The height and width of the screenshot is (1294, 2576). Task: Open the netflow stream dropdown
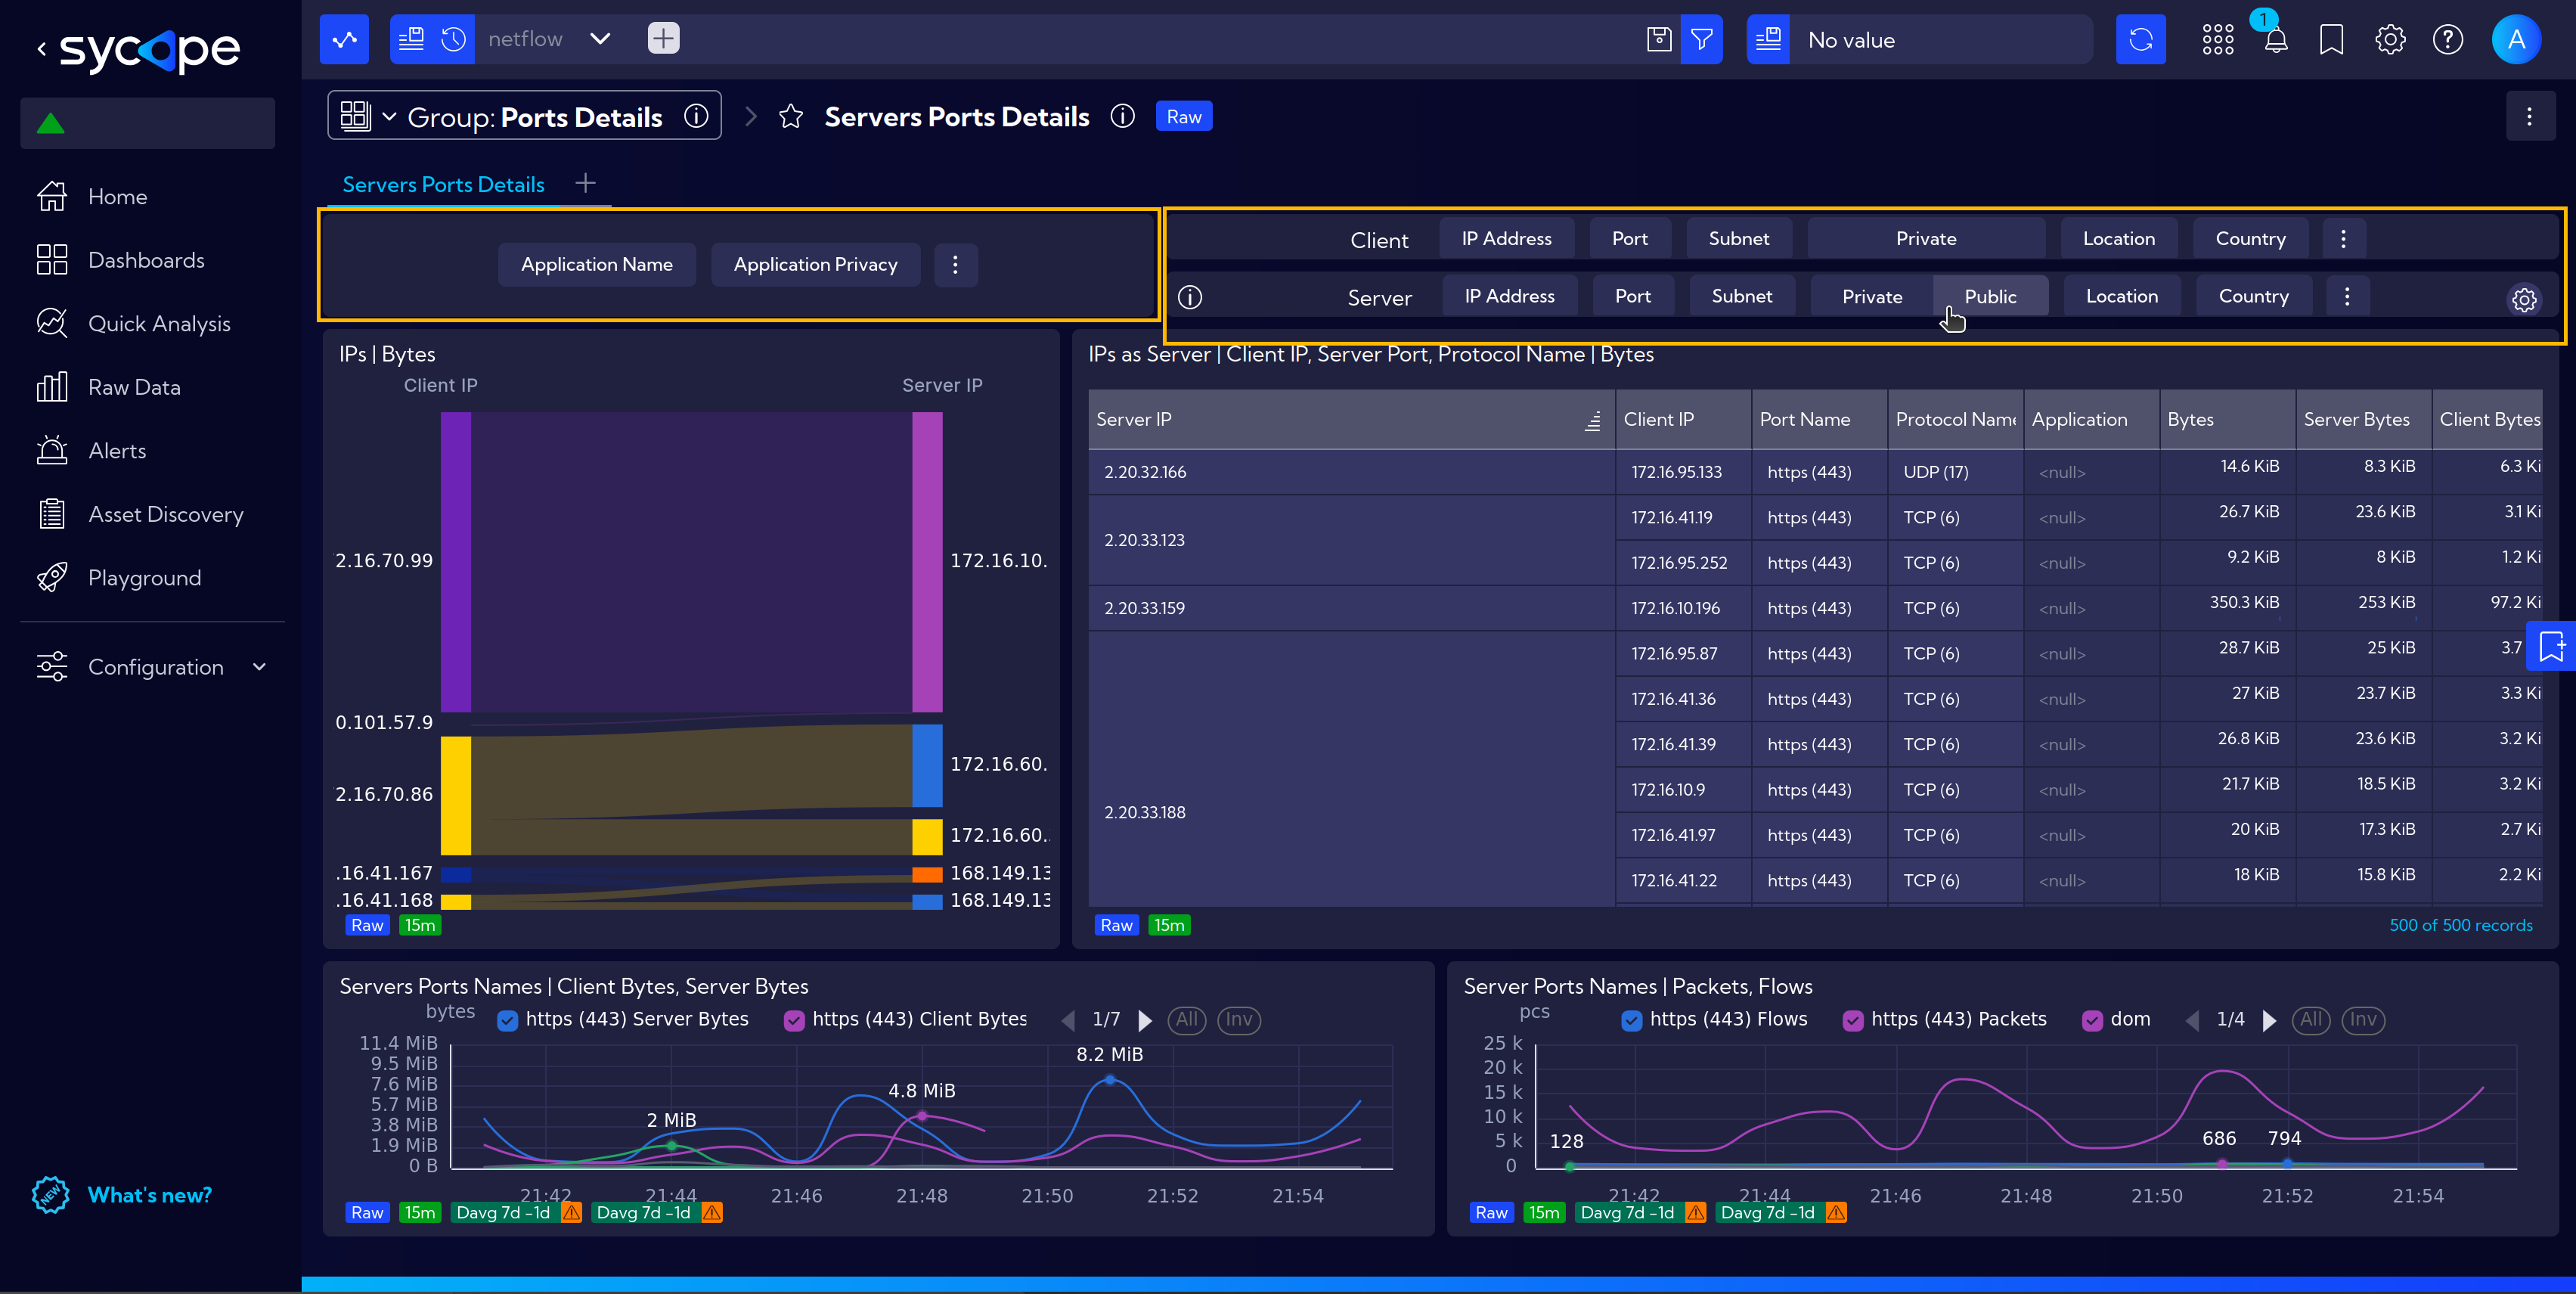coord(600,39)
